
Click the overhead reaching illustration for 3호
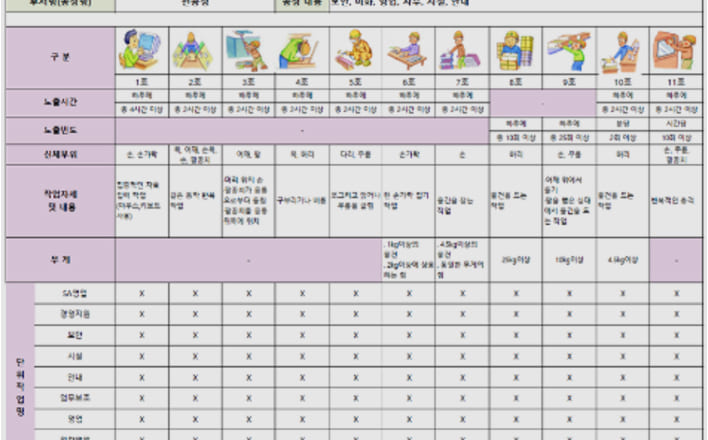tap(248, 49)
